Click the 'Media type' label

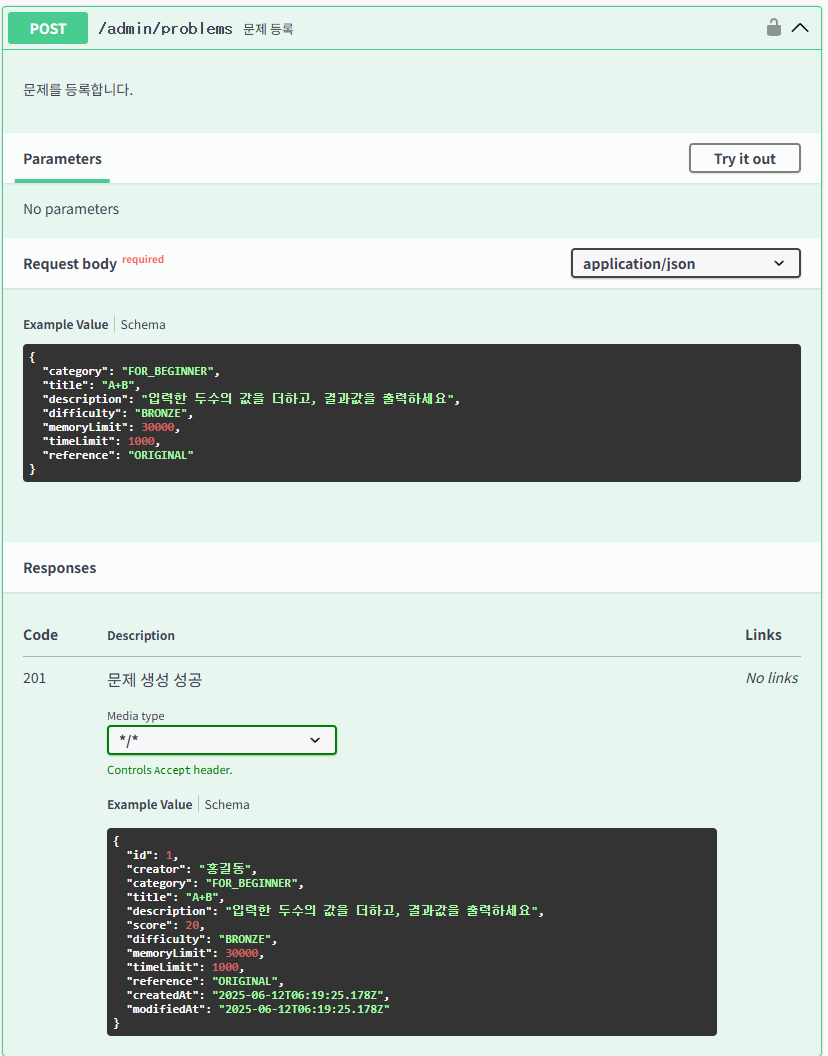pos(135,716)
